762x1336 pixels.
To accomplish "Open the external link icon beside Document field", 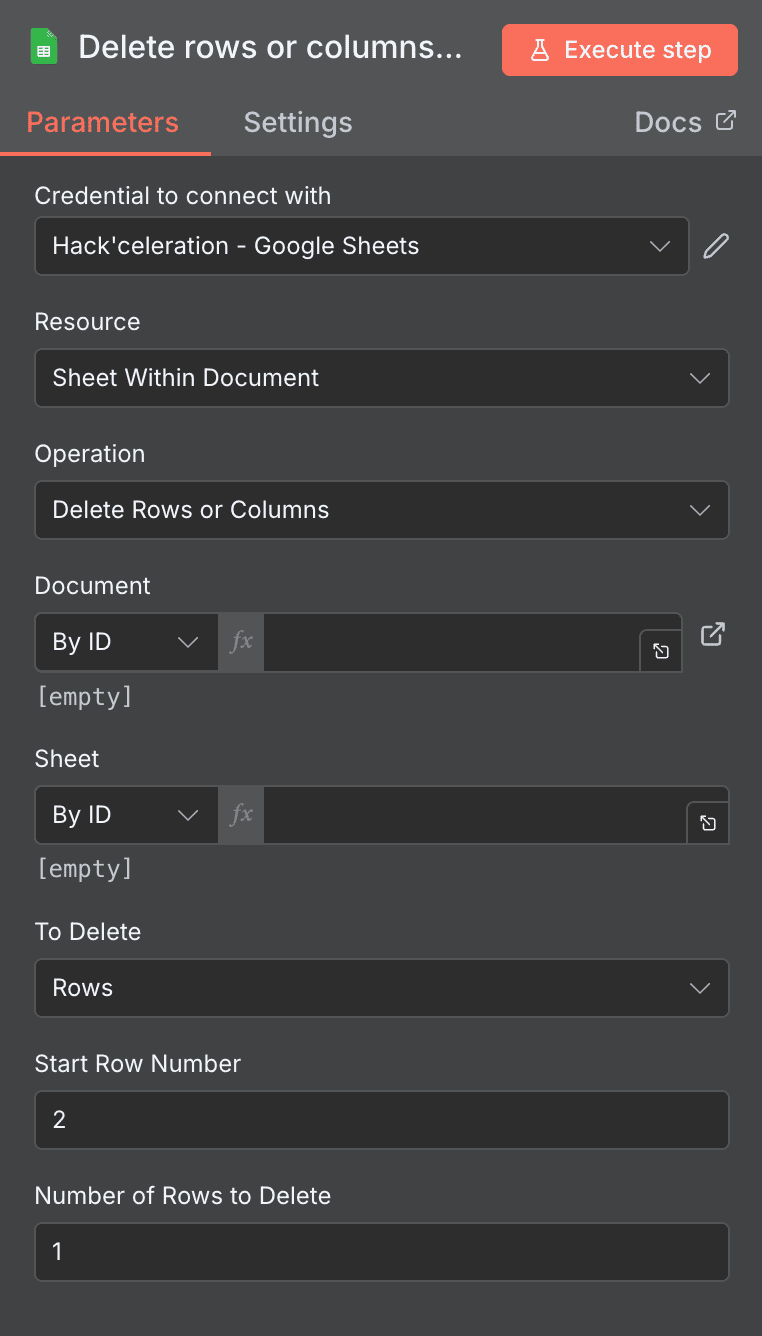I will pos(712,633).
